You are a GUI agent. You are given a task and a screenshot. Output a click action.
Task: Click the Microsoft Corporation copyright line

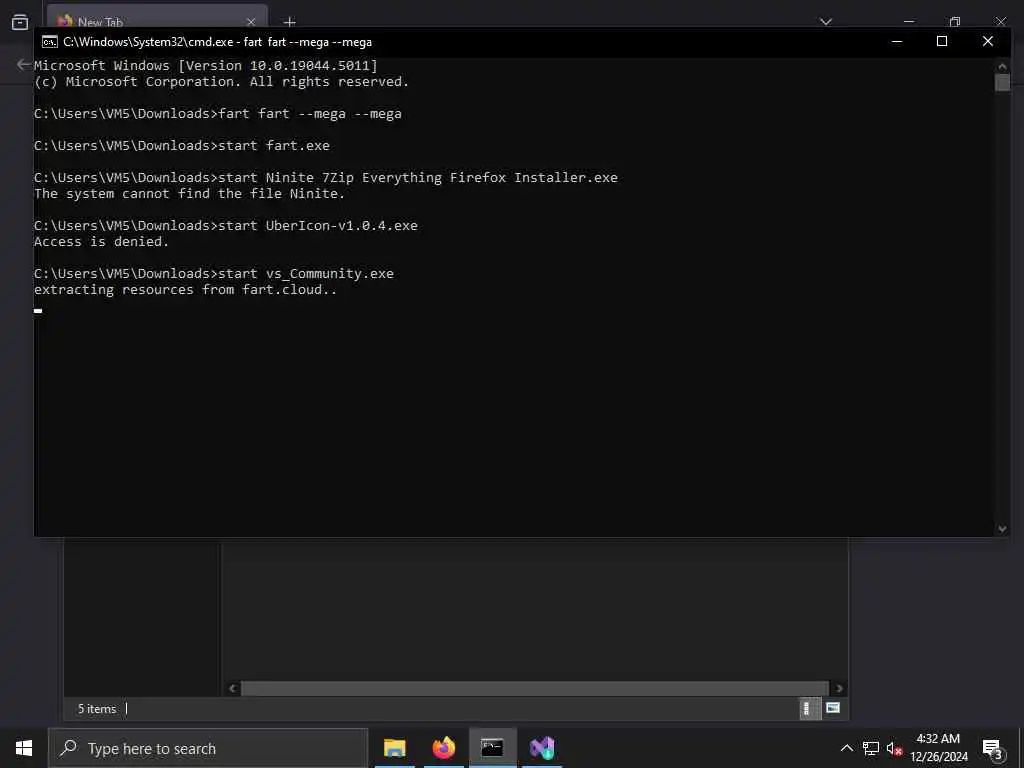221,82
